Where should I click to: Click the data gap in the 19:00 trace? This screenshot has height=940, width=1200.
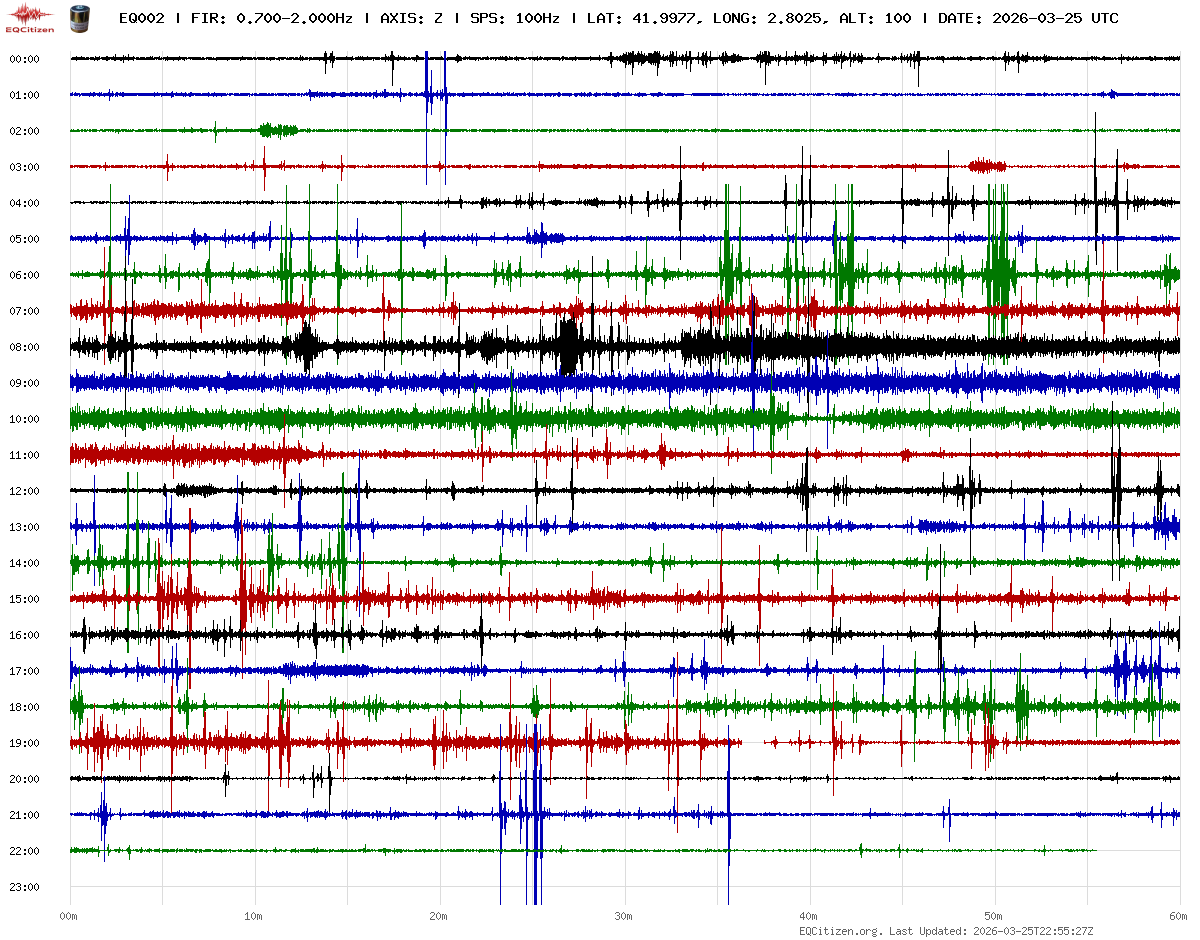point(753,742)
